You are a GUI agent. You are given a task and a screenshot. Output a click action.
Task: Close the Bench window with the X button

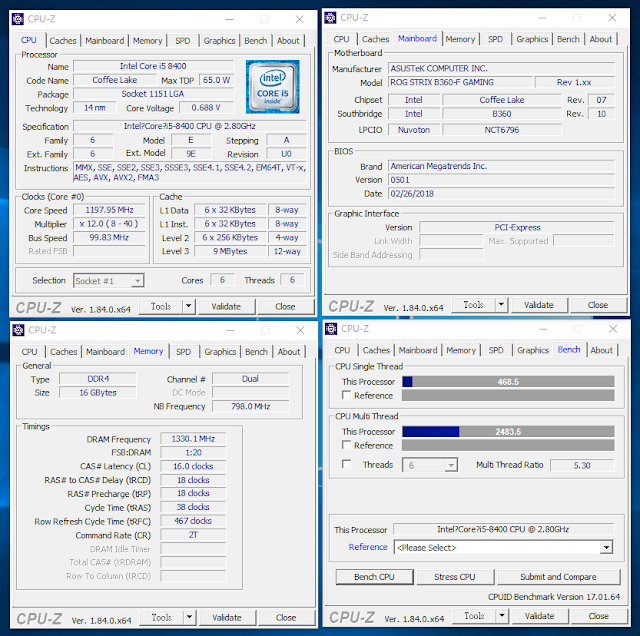[613, 329]
